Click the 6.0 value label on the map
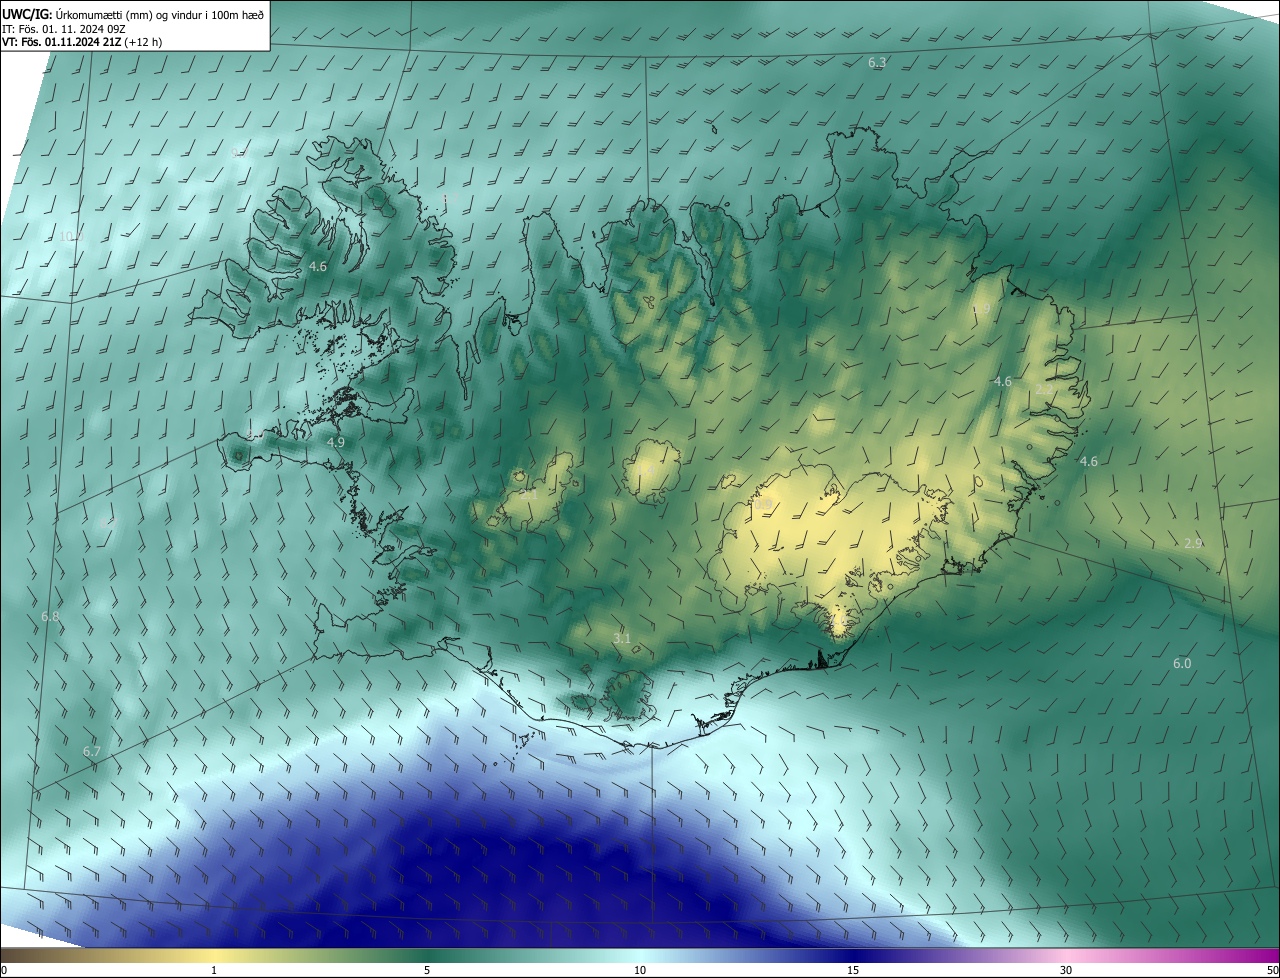The image size is (1280, 978). click(1182, 664)
